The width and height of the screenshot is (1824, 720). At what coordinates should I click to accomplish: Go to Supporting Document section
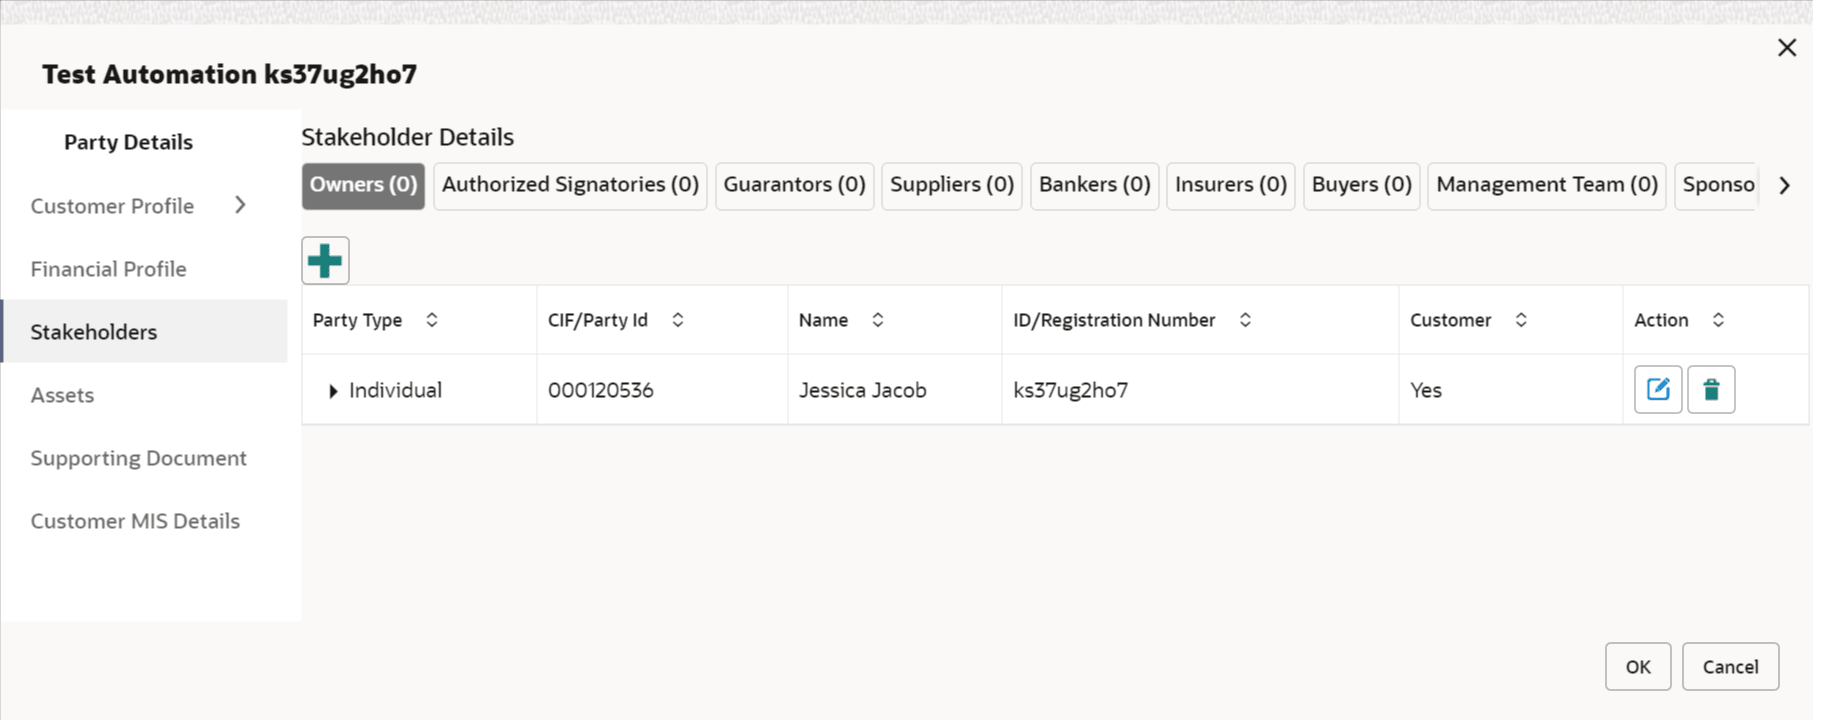(x=138, y=458)
